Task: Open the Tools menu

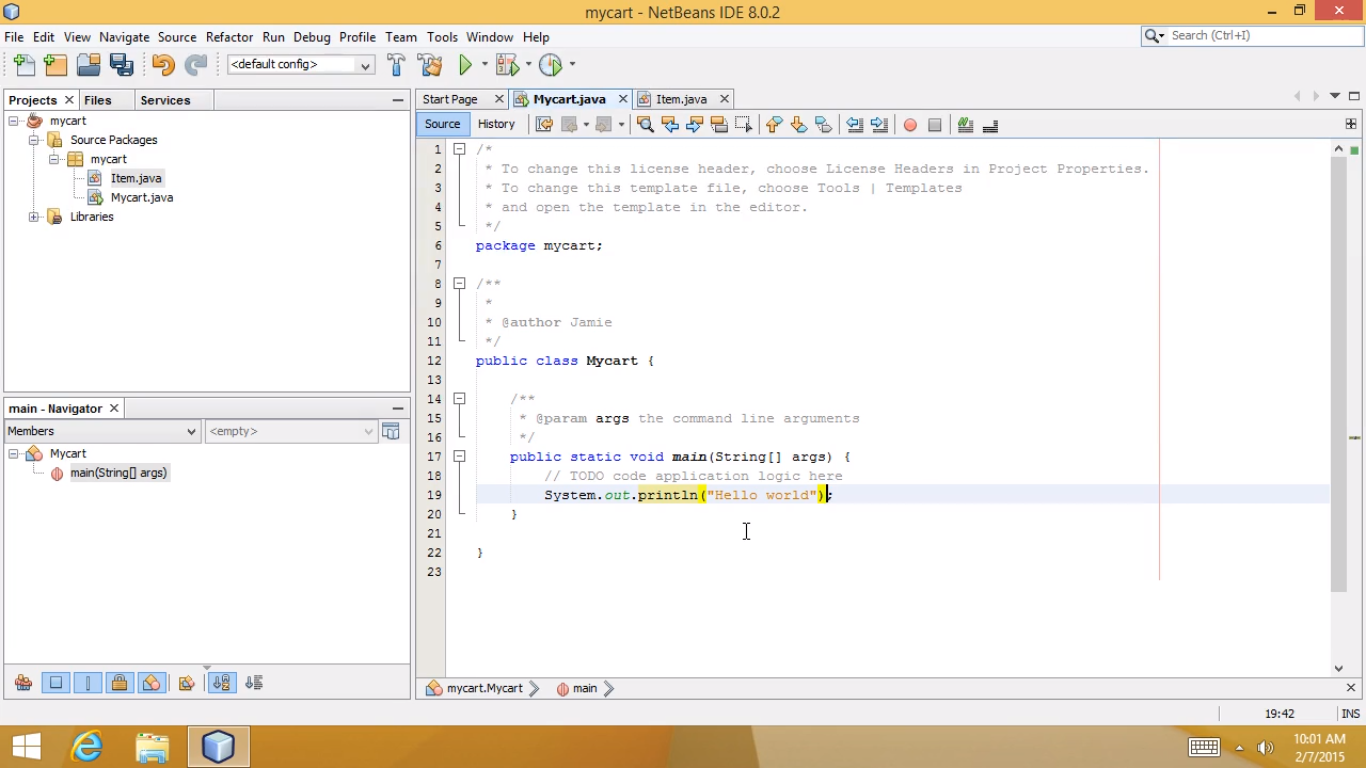Action: point(442,37)
